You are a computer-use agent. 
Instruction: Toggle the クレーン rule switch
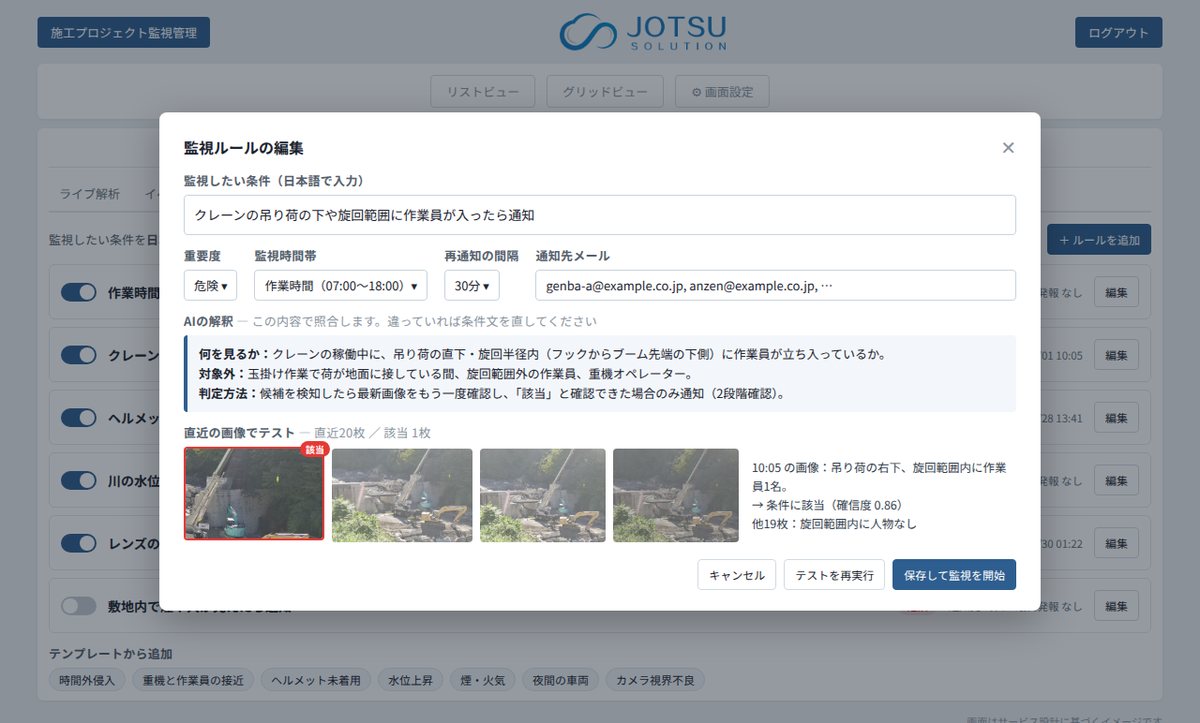[x=79, y=355]
